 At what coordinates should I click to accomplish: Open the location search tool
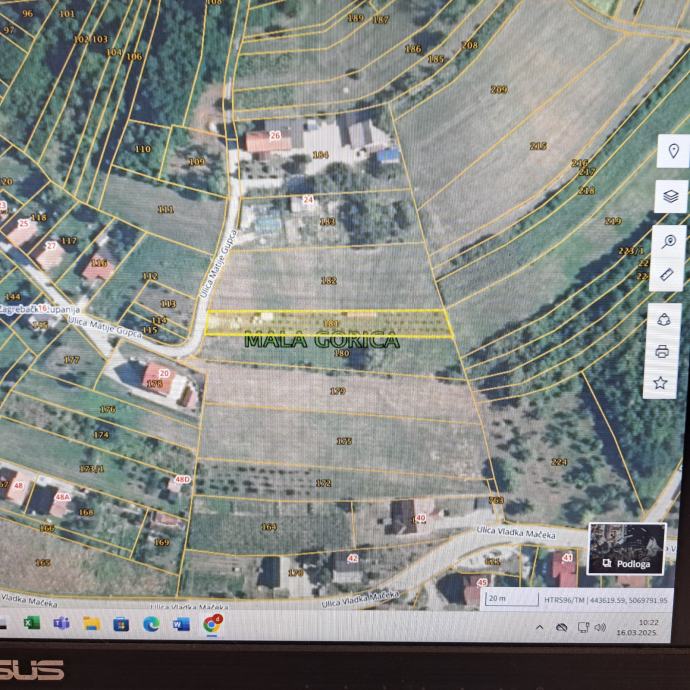[x=669, y=241]
